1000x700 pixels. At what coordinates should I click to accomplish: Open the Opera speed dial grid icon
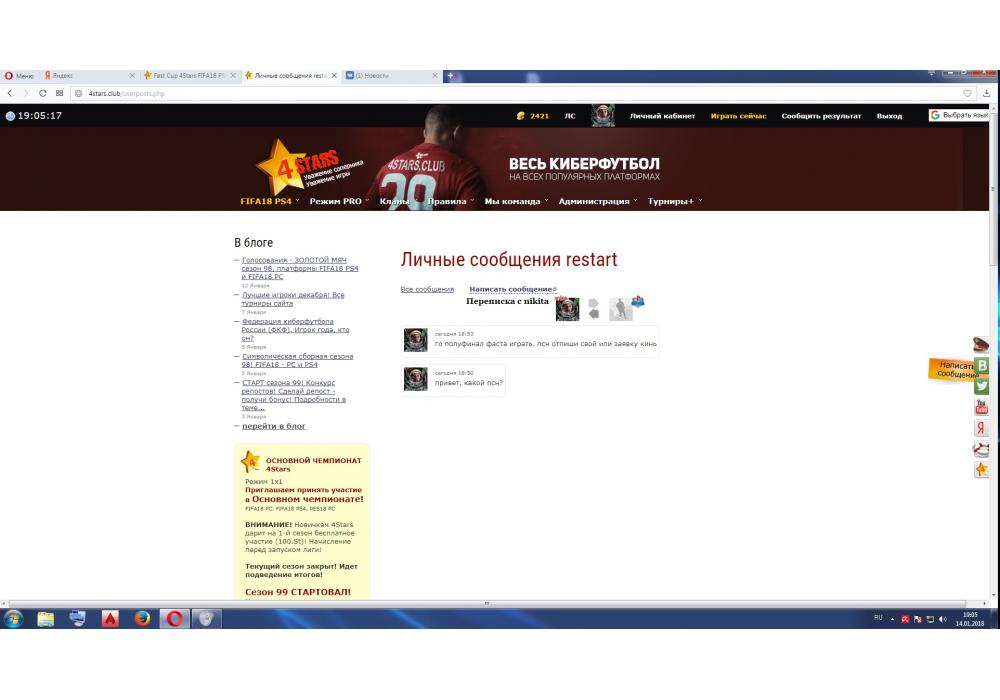tap(60, 93)
